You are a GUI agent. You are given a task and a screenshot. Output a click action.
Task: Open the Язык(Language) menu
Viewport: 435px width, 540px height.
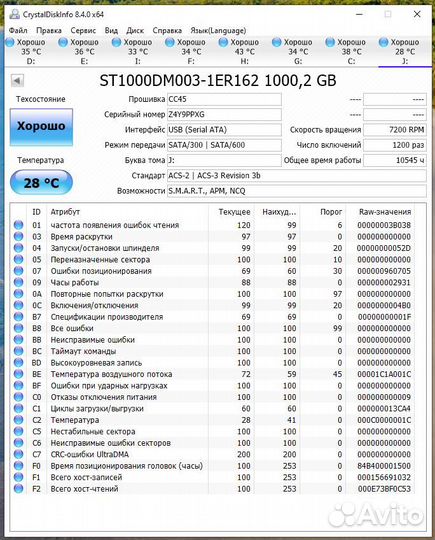click(x=218, y=30)
